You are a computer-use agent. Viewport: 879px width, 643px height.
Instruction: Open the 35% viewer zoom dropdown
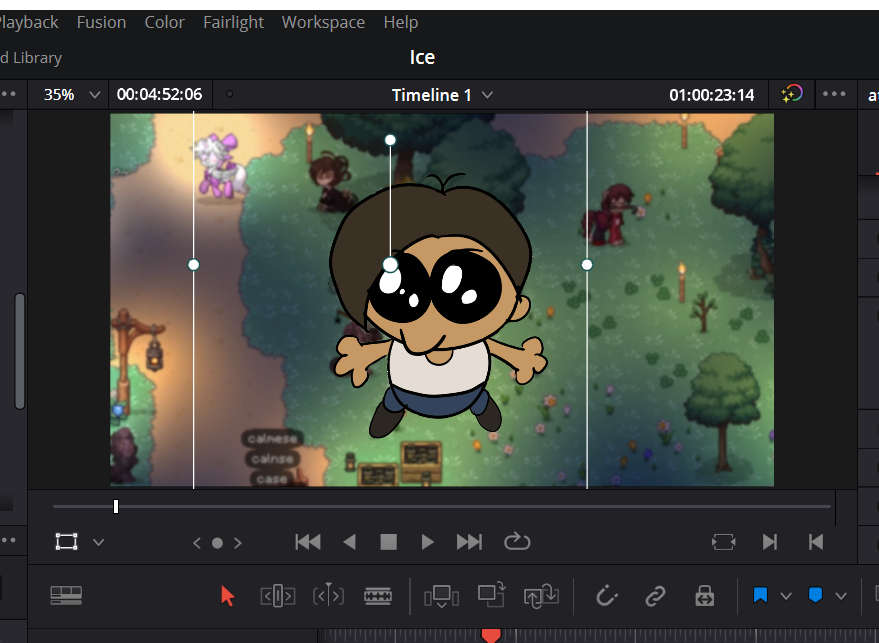72,95
